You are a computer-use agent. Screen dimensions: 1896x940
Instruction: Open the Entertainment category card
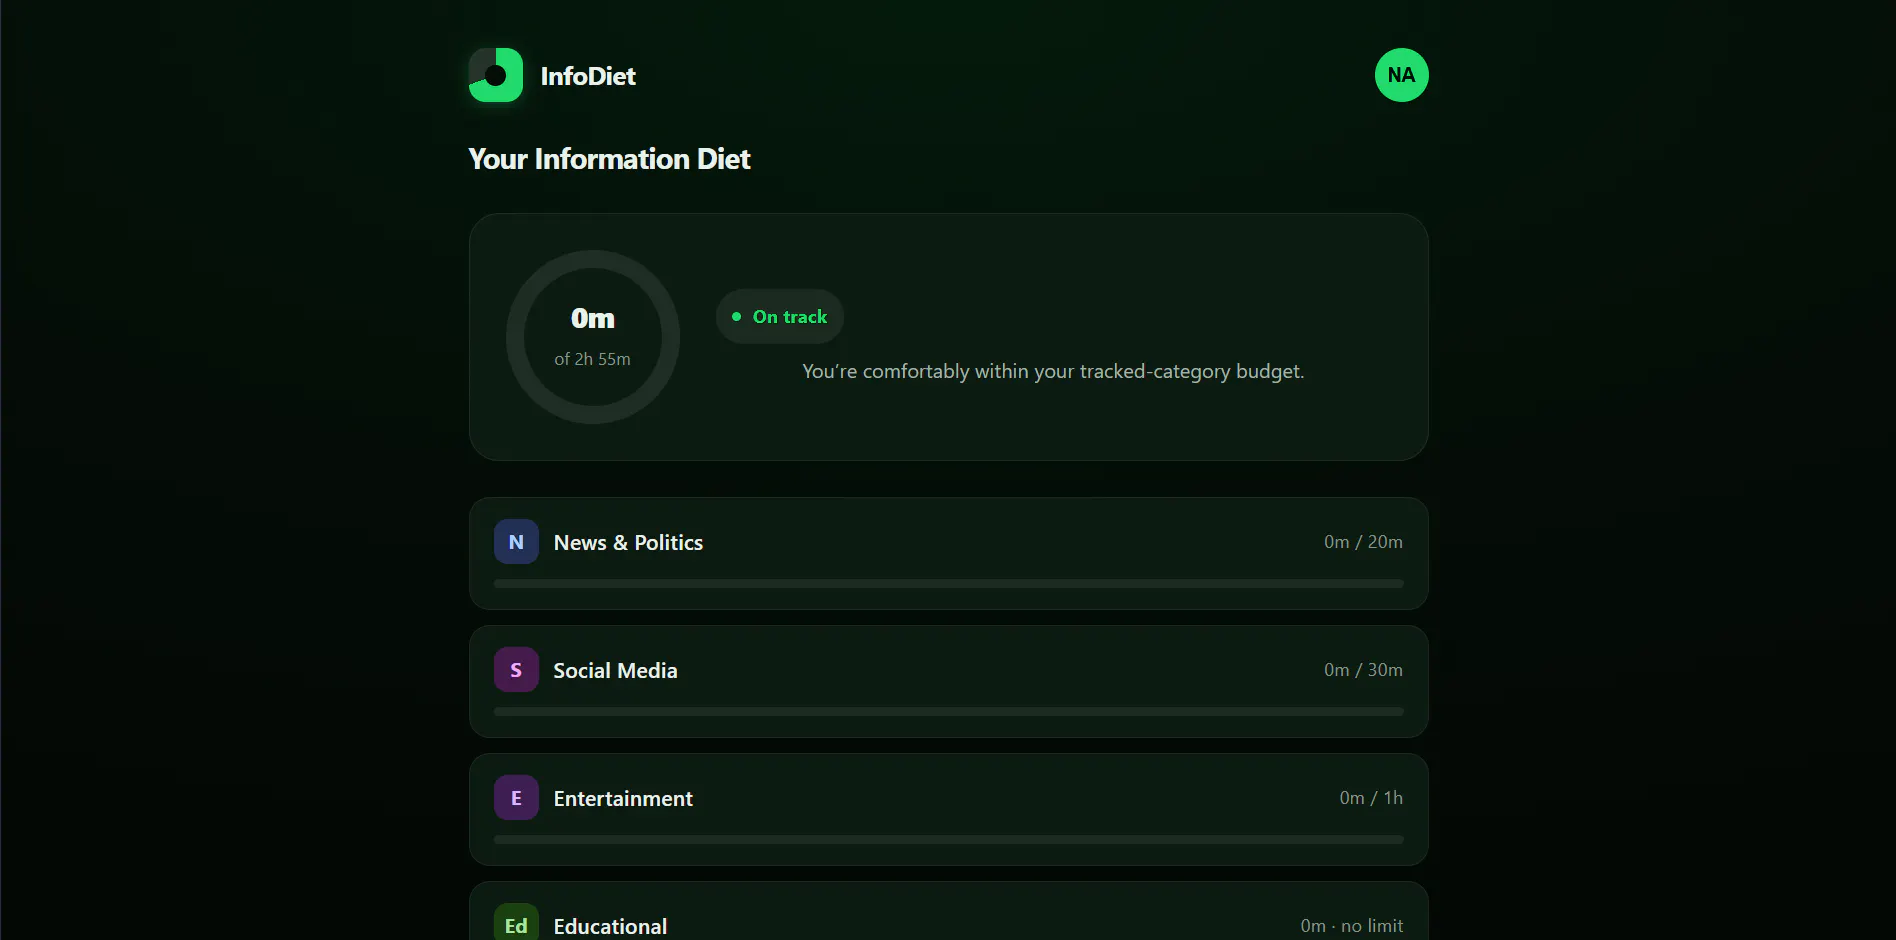point(948,810)
